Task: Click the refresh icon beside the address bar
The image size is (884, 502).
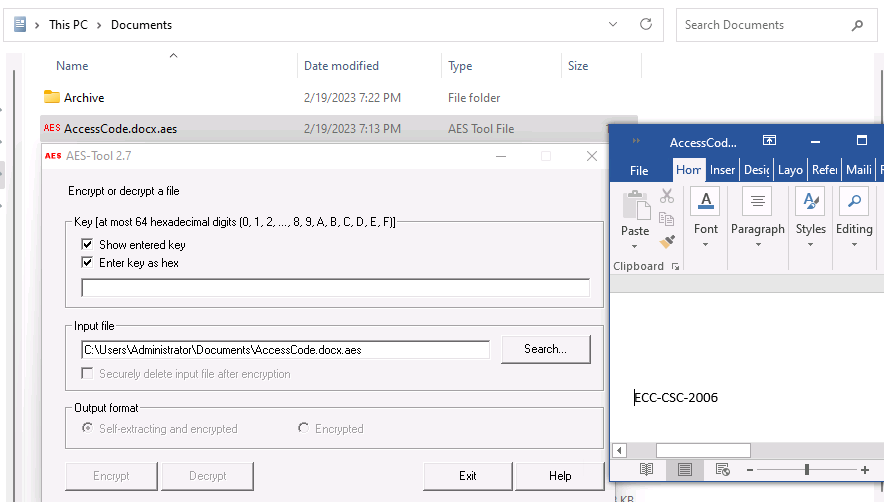Action: click(647, 25)
